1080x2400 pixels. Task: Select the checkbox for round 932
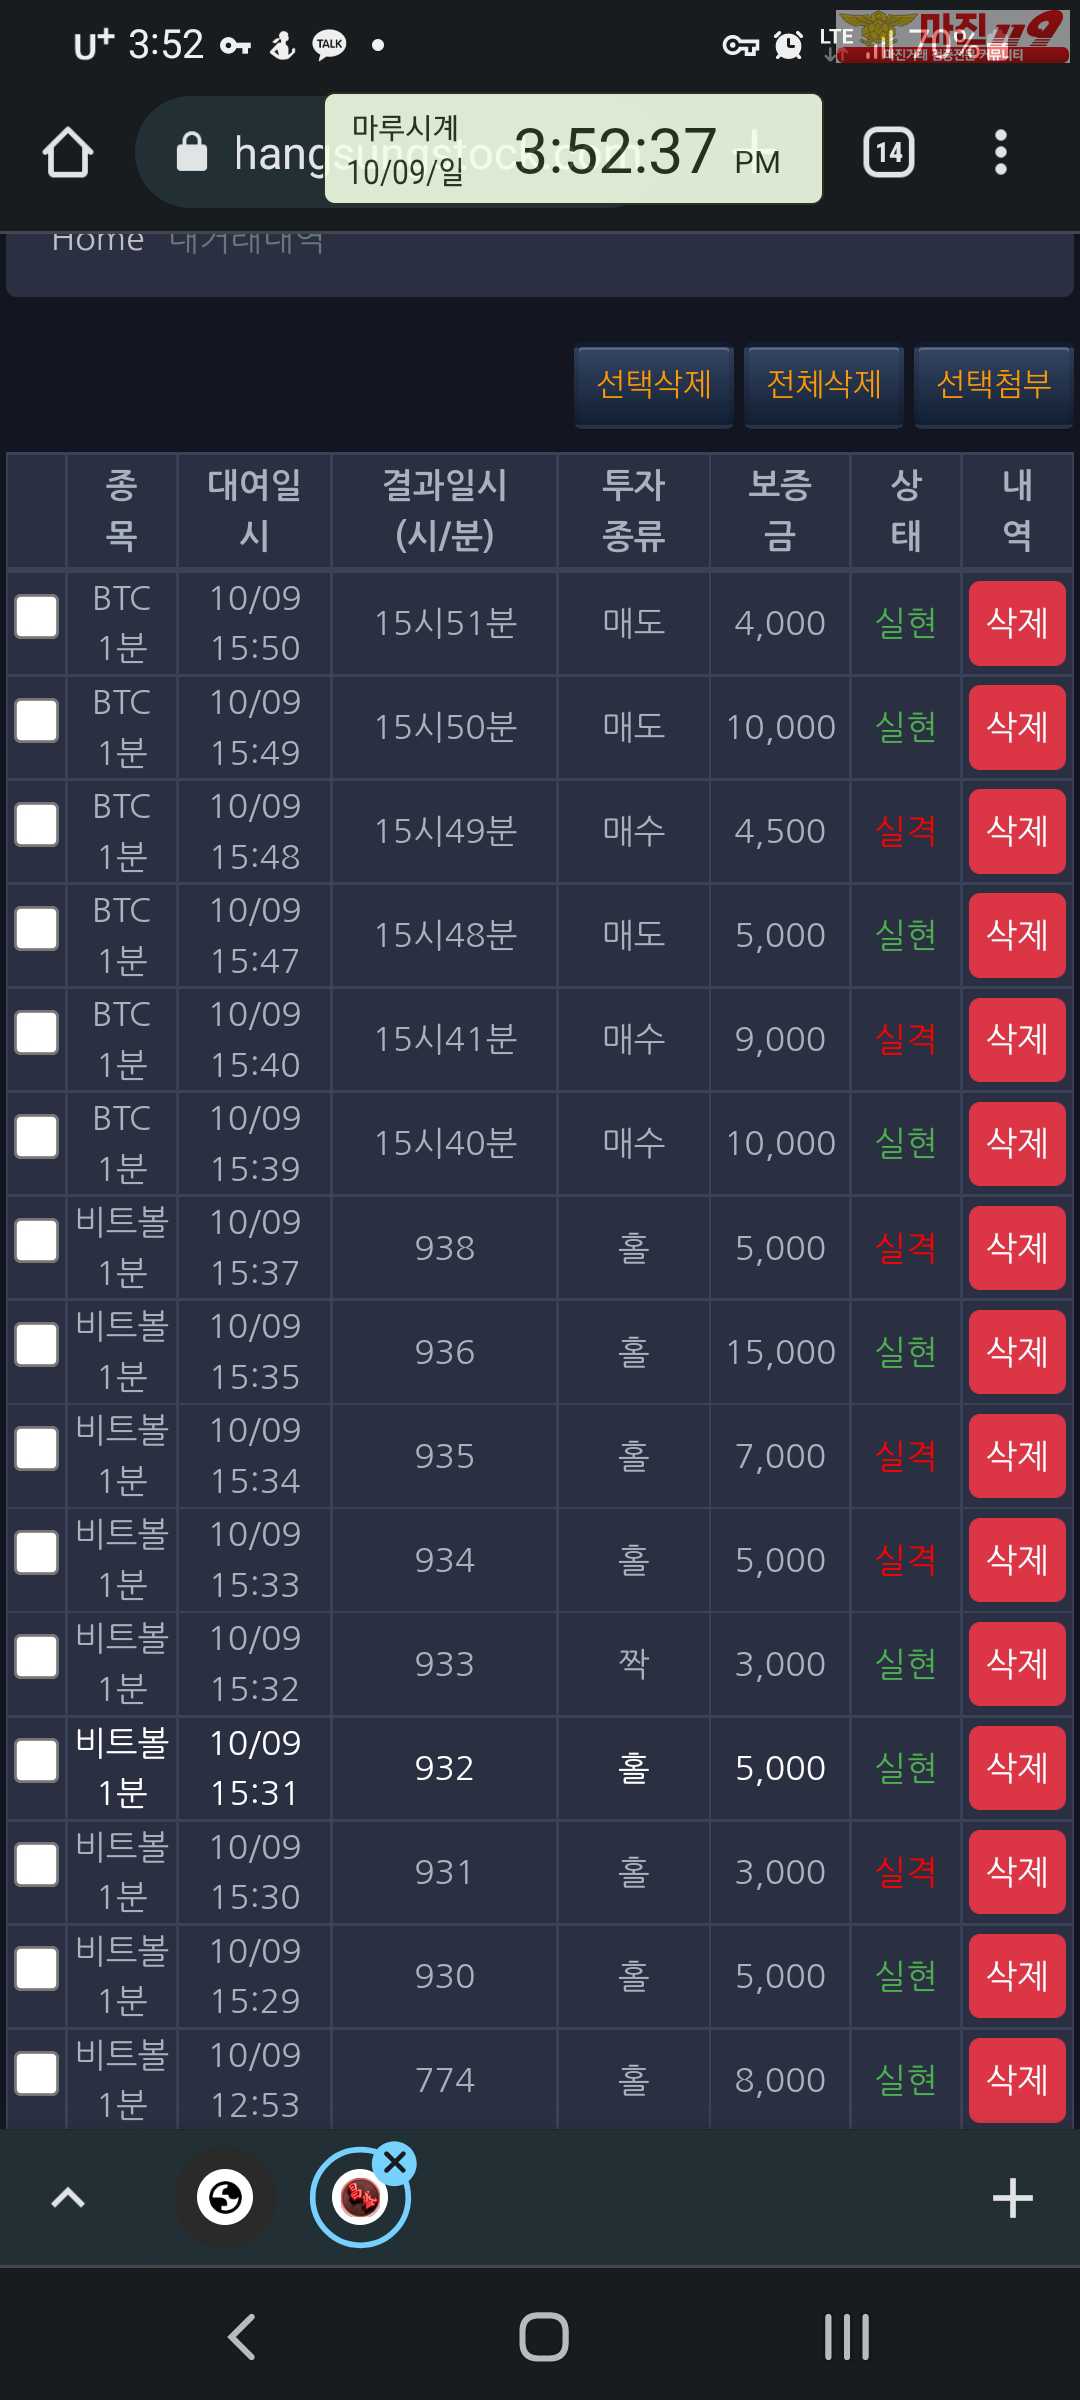click(x=37, y=1761)
